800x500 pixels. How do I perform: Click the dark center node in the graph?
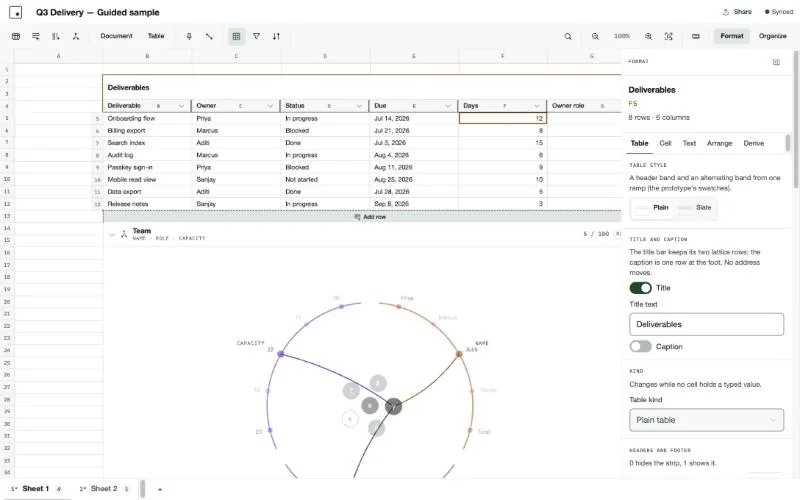click(x=393, y=407)
